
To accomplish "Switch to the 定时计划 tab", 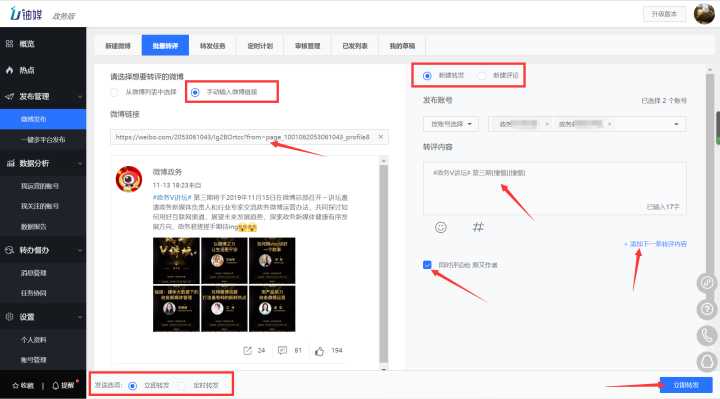I will [x=260, y=45].
